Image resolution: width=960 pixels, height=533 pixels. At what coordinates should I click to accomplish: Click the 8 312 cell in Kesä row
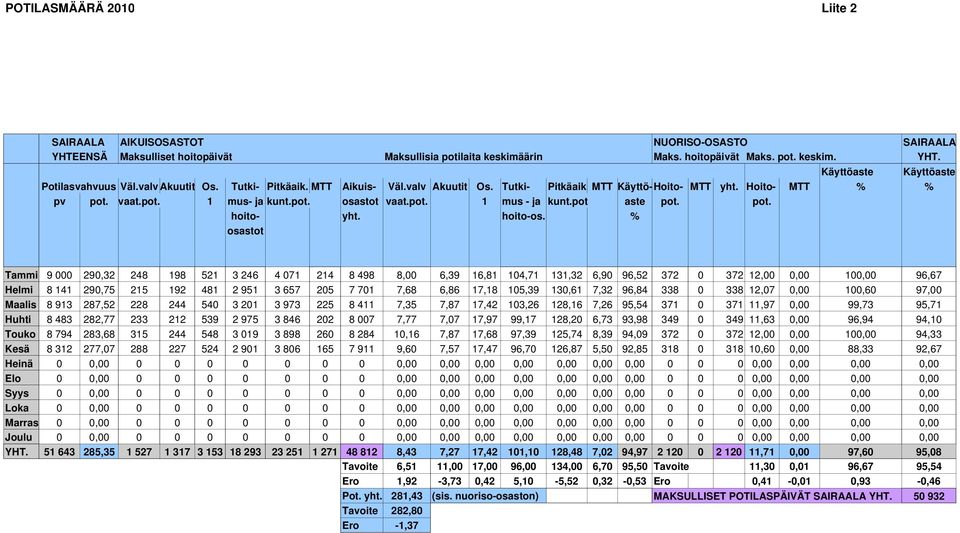[59, 349]
